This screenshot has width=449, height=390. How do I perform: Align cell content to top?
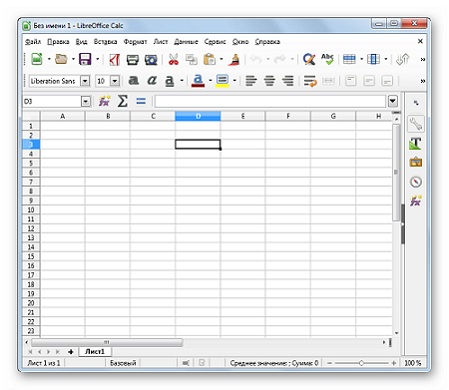(351, 81)
